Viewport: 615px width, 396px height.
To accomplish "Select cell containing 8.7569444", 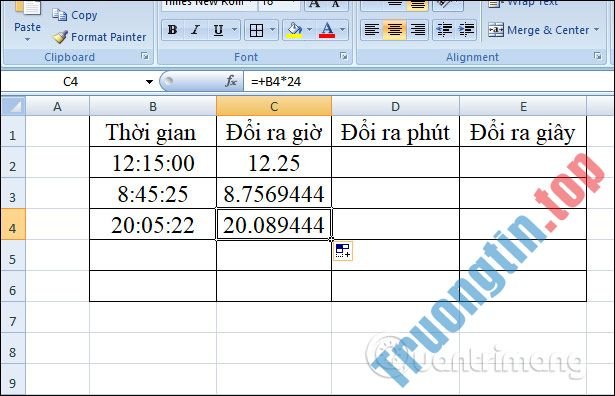I will click(274, 194).
